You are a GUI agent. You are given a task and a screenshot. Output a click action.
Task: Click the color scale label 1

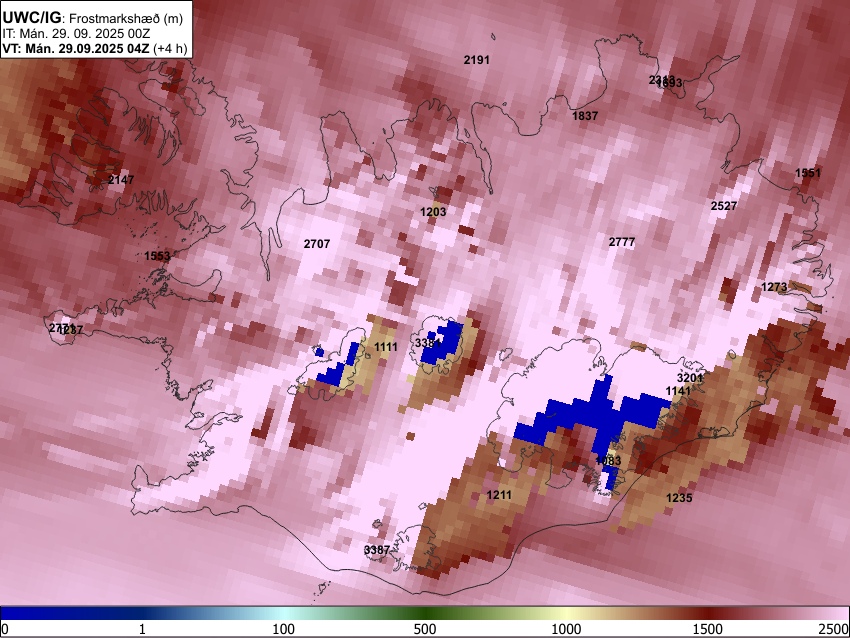[142, 629]
